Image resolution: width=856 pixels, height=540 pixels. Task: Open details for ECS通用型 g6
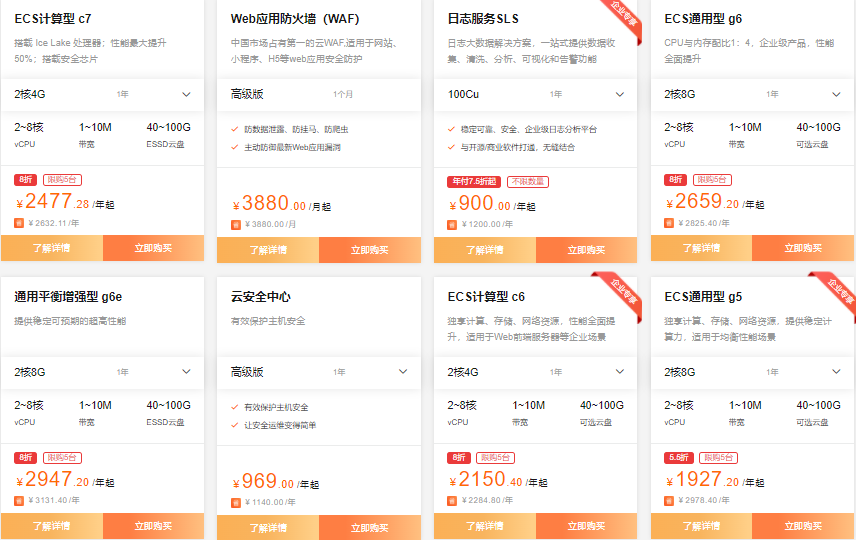(702, 248)
